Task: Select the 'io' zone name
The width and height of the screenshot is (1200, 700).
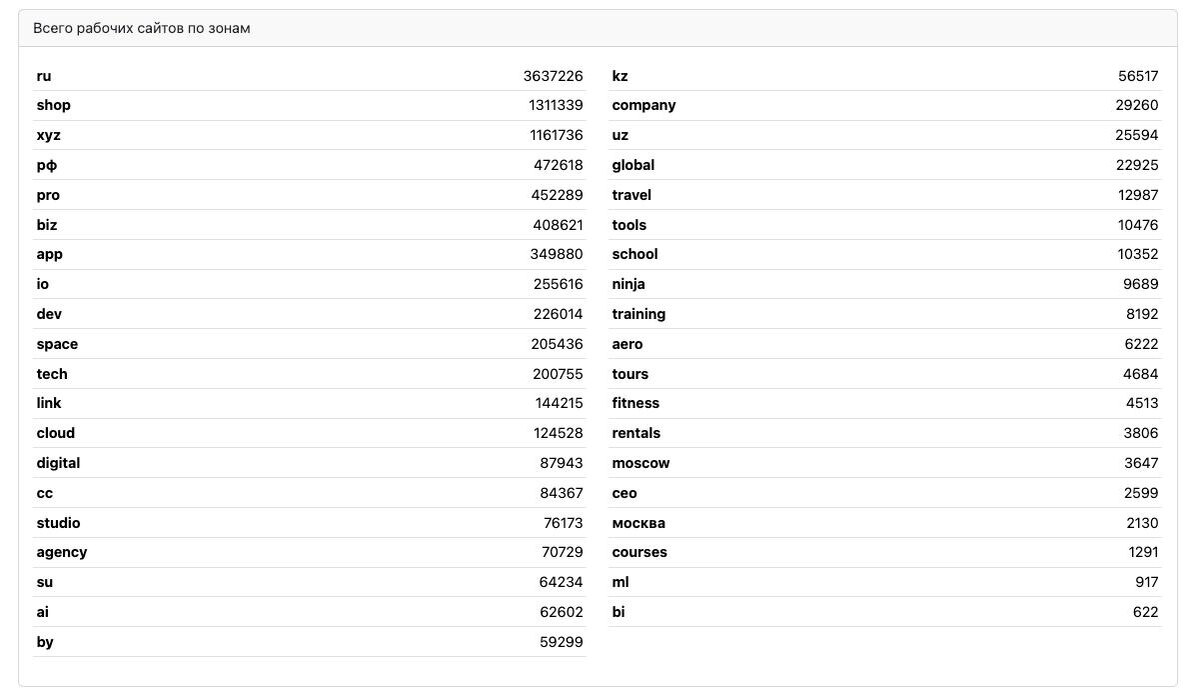Action: tap(43, 284)
